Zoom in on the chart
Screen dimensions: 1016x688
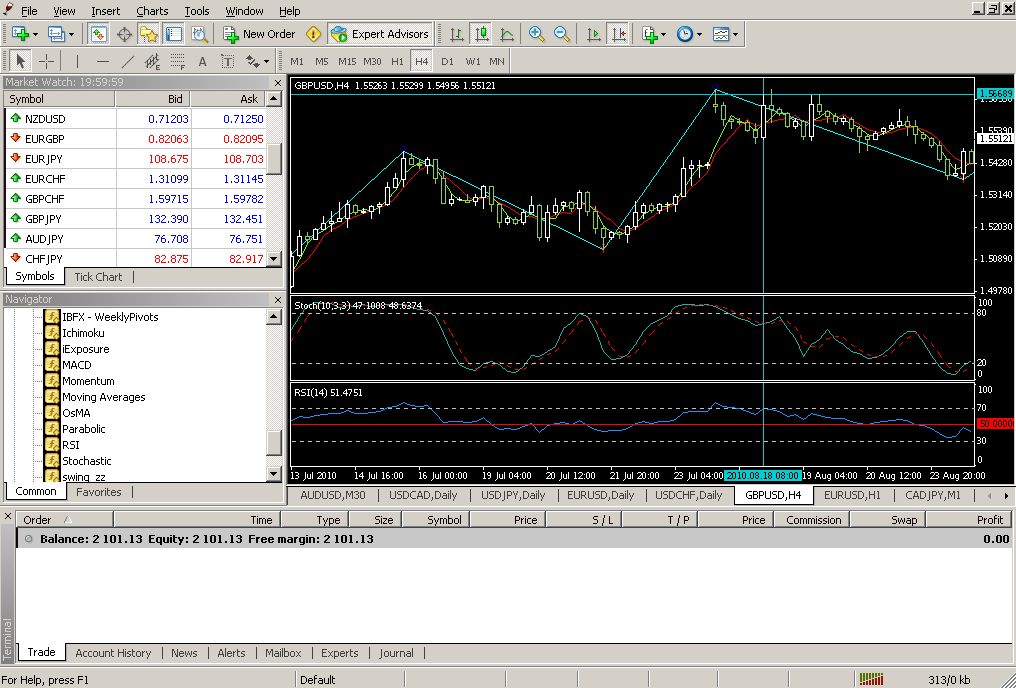click(537, 34)
